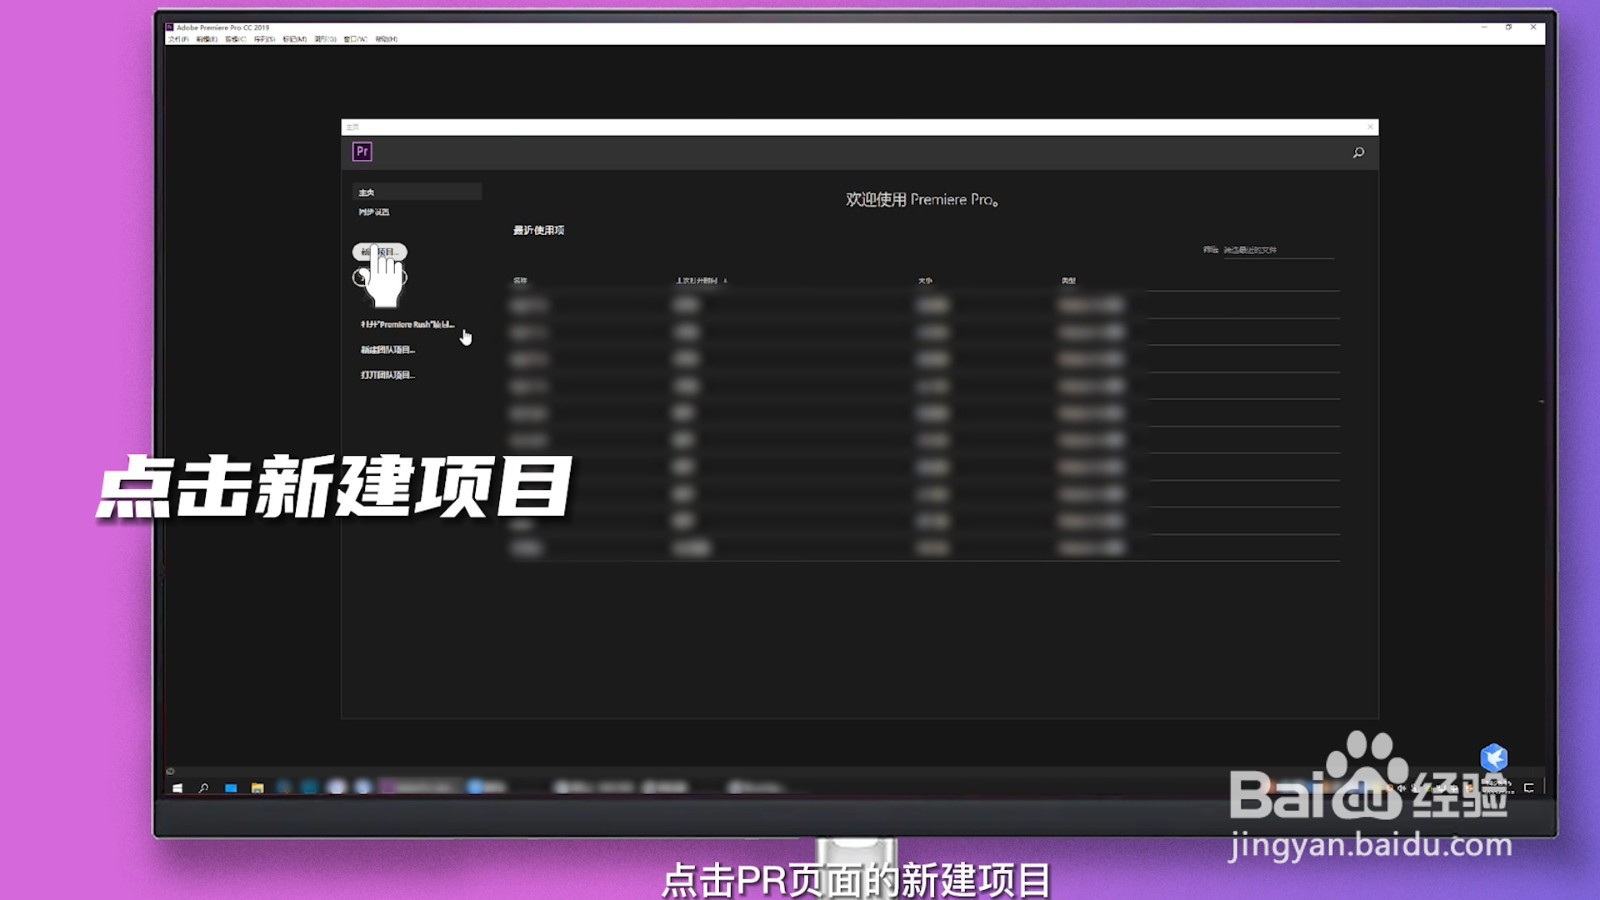Select the 同步设置 sync settings item
The height and width of the screenshot is (900, 1600).
(x=374, y=212)
